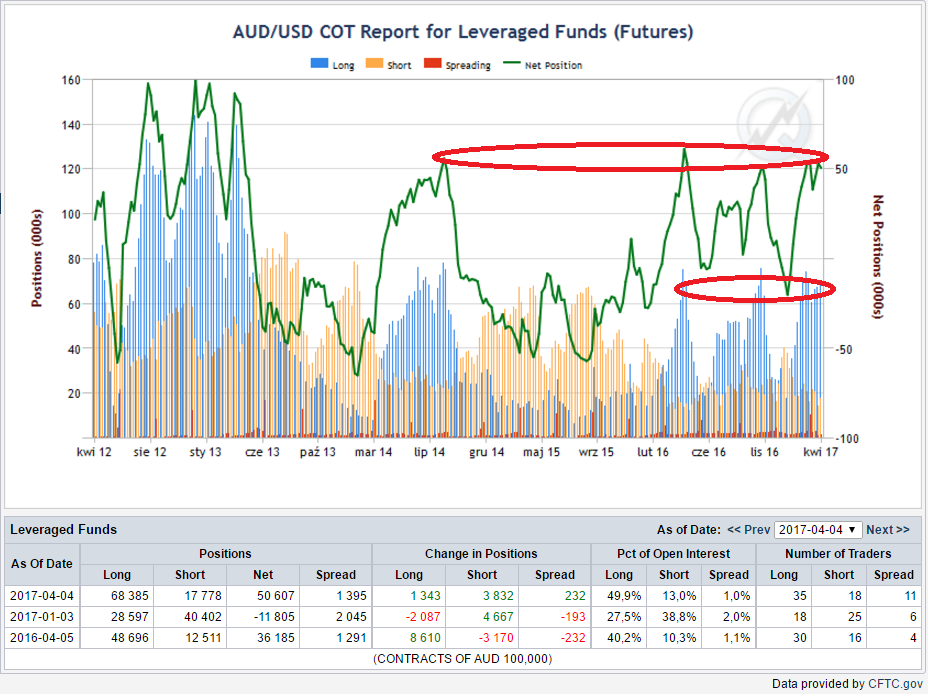Screen dimensions: 928x700
Task: Click the Next >> report link
Action: tap(888, 530)
